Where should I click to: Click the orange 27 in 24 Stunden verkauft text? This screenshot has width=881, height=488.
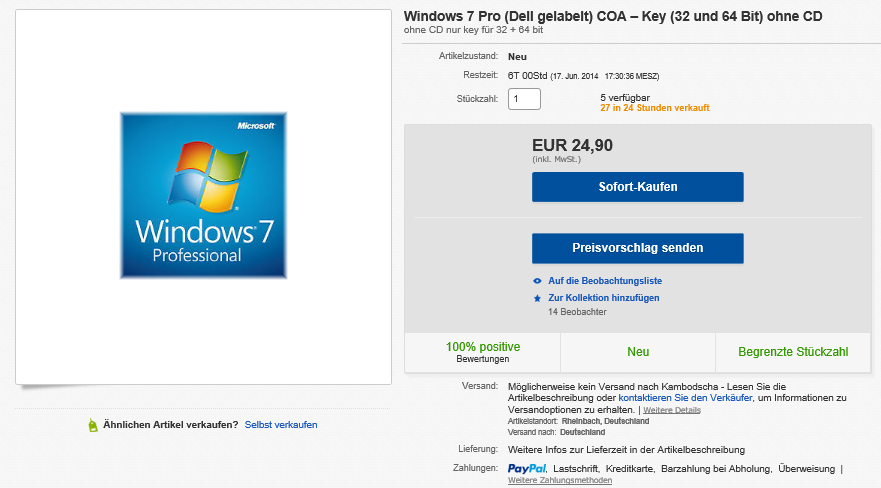[655, 108]
